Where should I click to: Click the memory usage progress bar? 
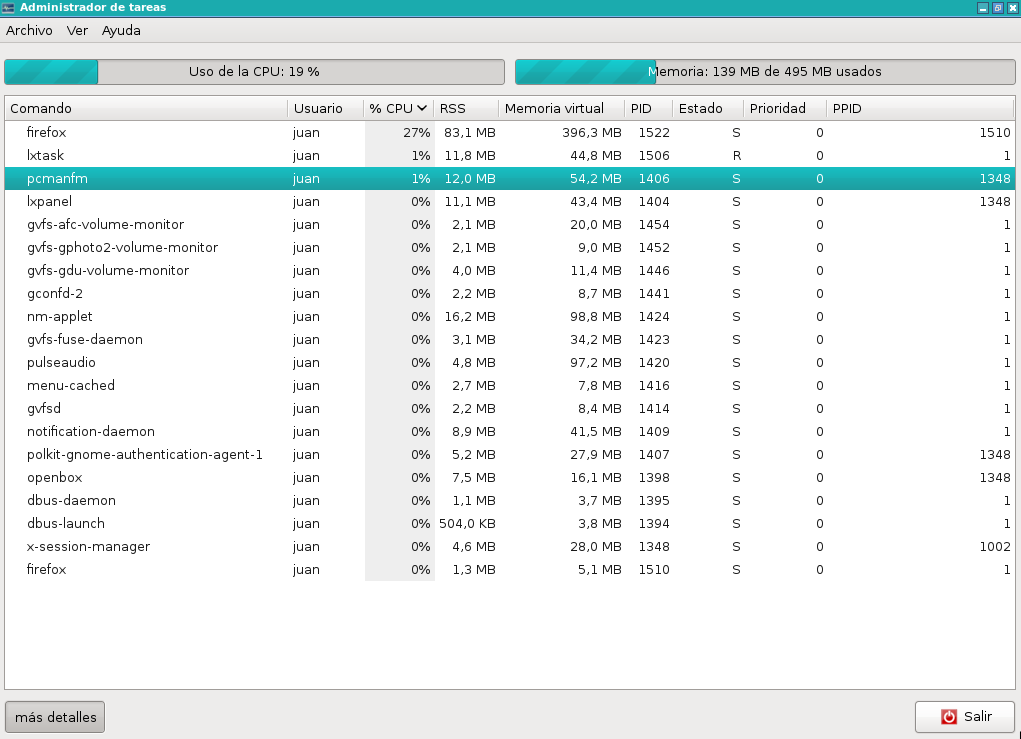click(765, 72)
